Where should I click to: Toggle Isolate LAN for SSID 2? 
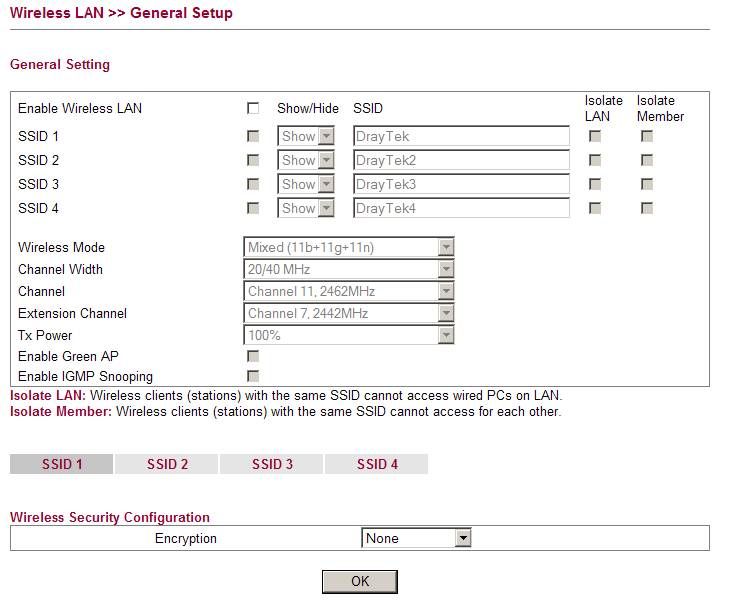coord(595,160)
